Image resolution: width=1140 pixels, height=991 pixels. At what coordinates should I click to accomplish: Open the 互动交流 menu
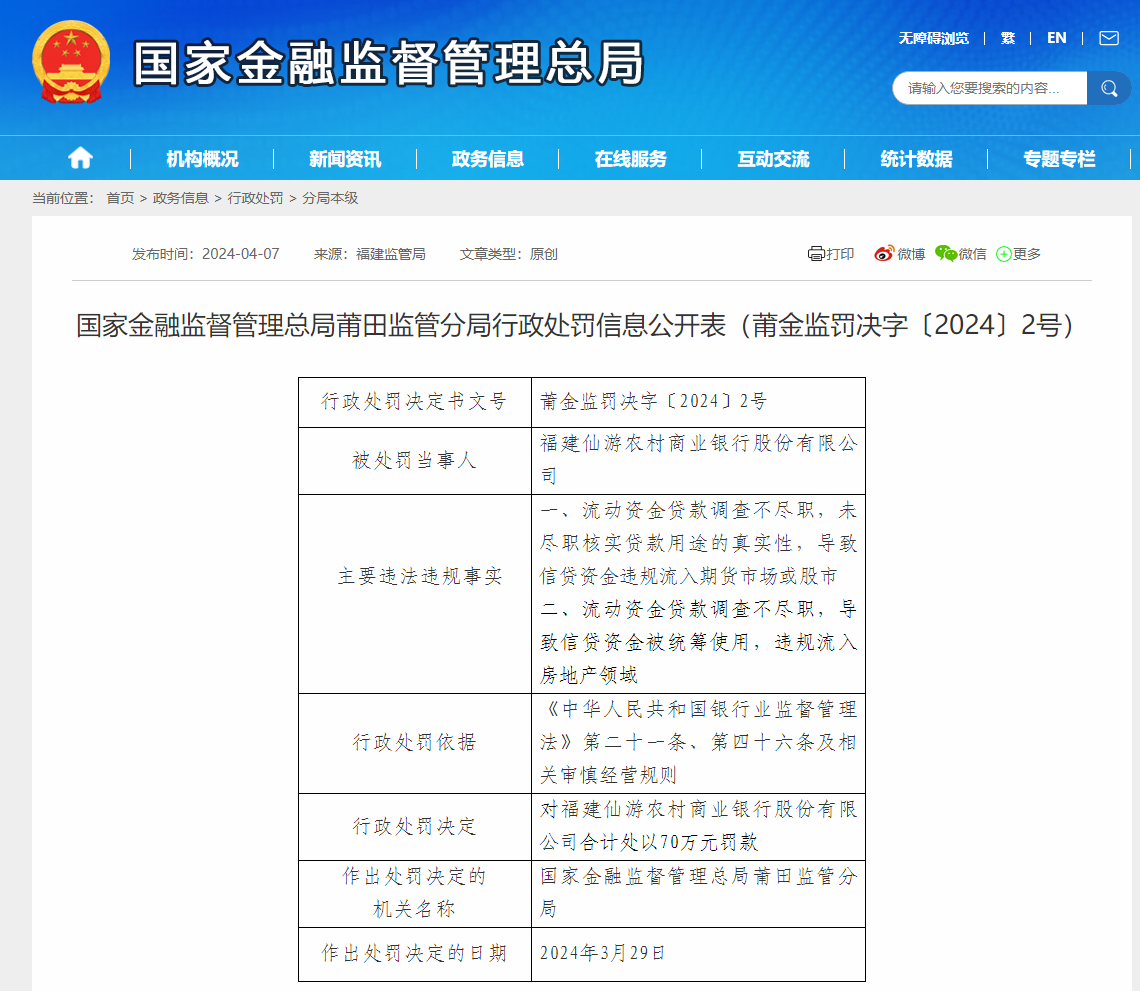[772, 158]
